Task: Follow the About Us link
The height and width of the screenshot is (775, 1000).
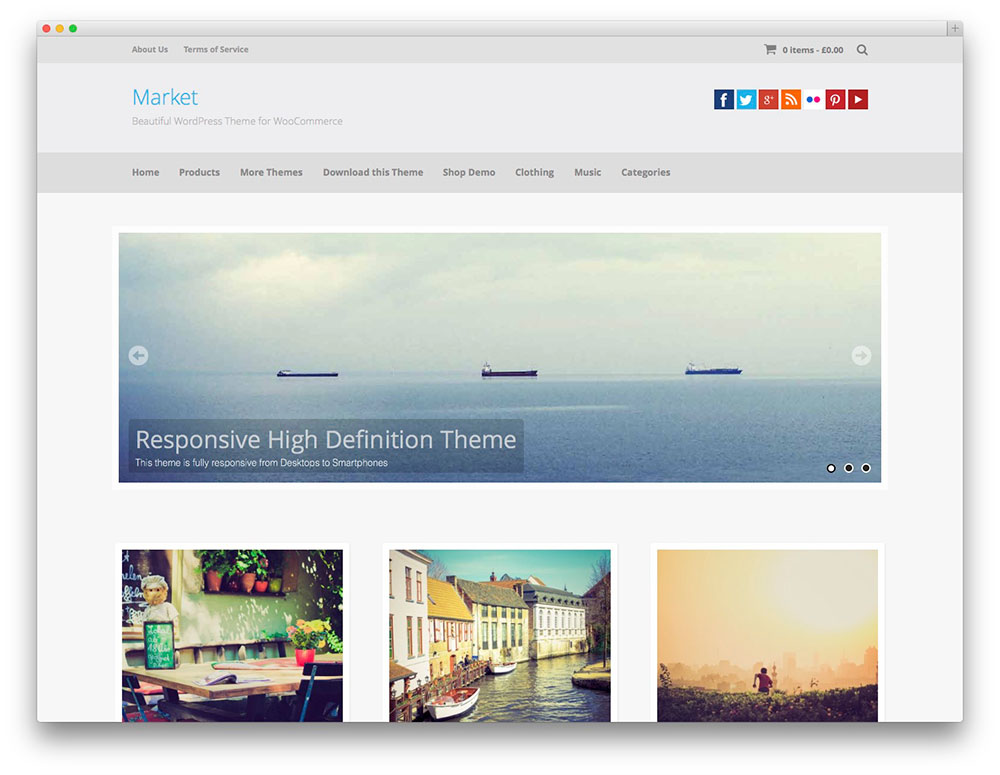Action: coord(150,49)
